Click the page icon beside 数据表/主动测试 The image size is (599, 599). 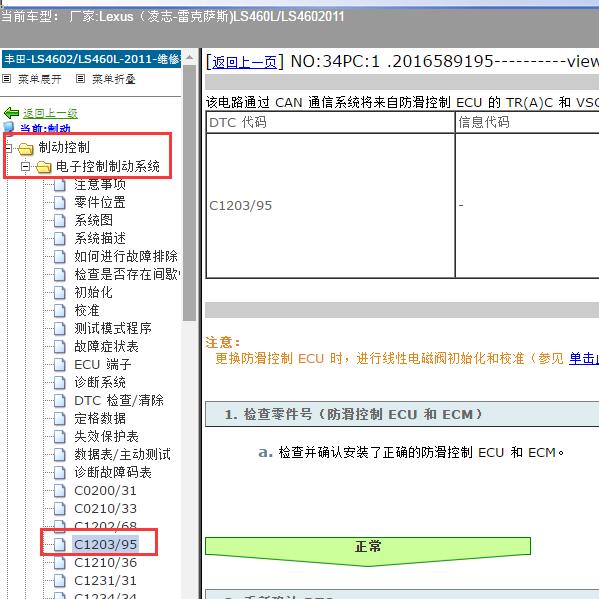[60, 454]
